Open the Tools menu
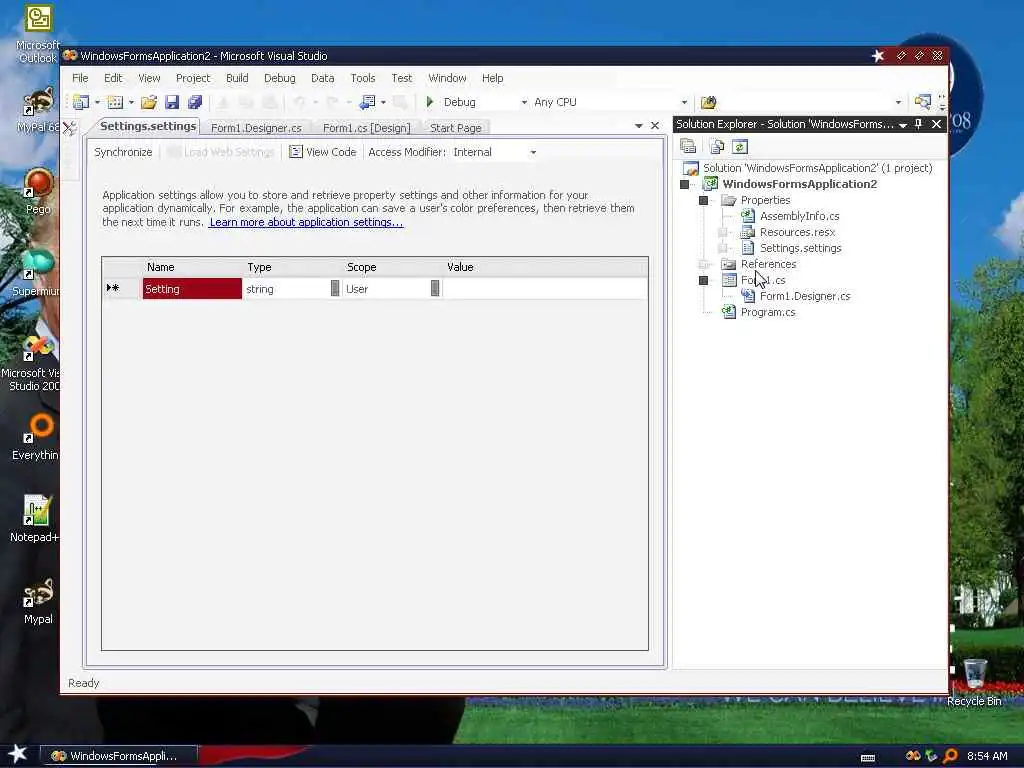 pos(363,78)
